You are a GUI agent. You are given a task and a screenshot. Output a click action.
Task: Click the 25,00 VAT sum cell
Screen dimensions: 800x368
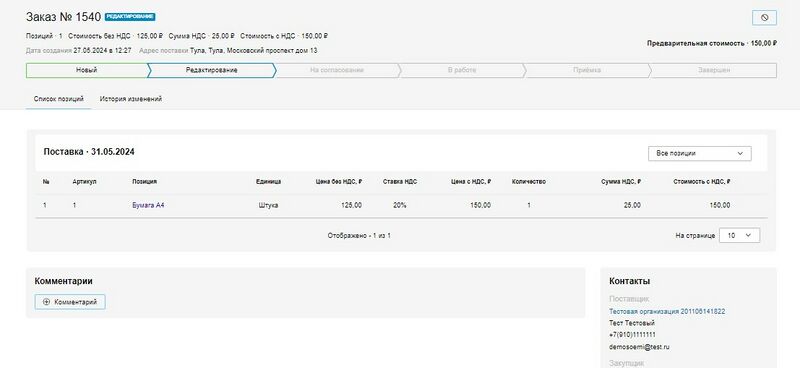pos(632,205)
